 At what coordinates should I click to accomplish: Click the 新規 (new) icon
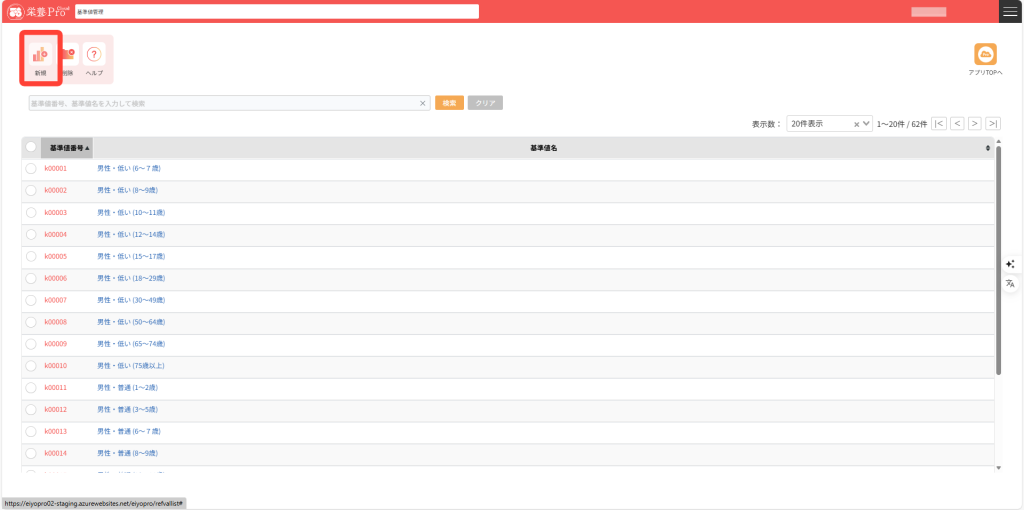(41, 58)
